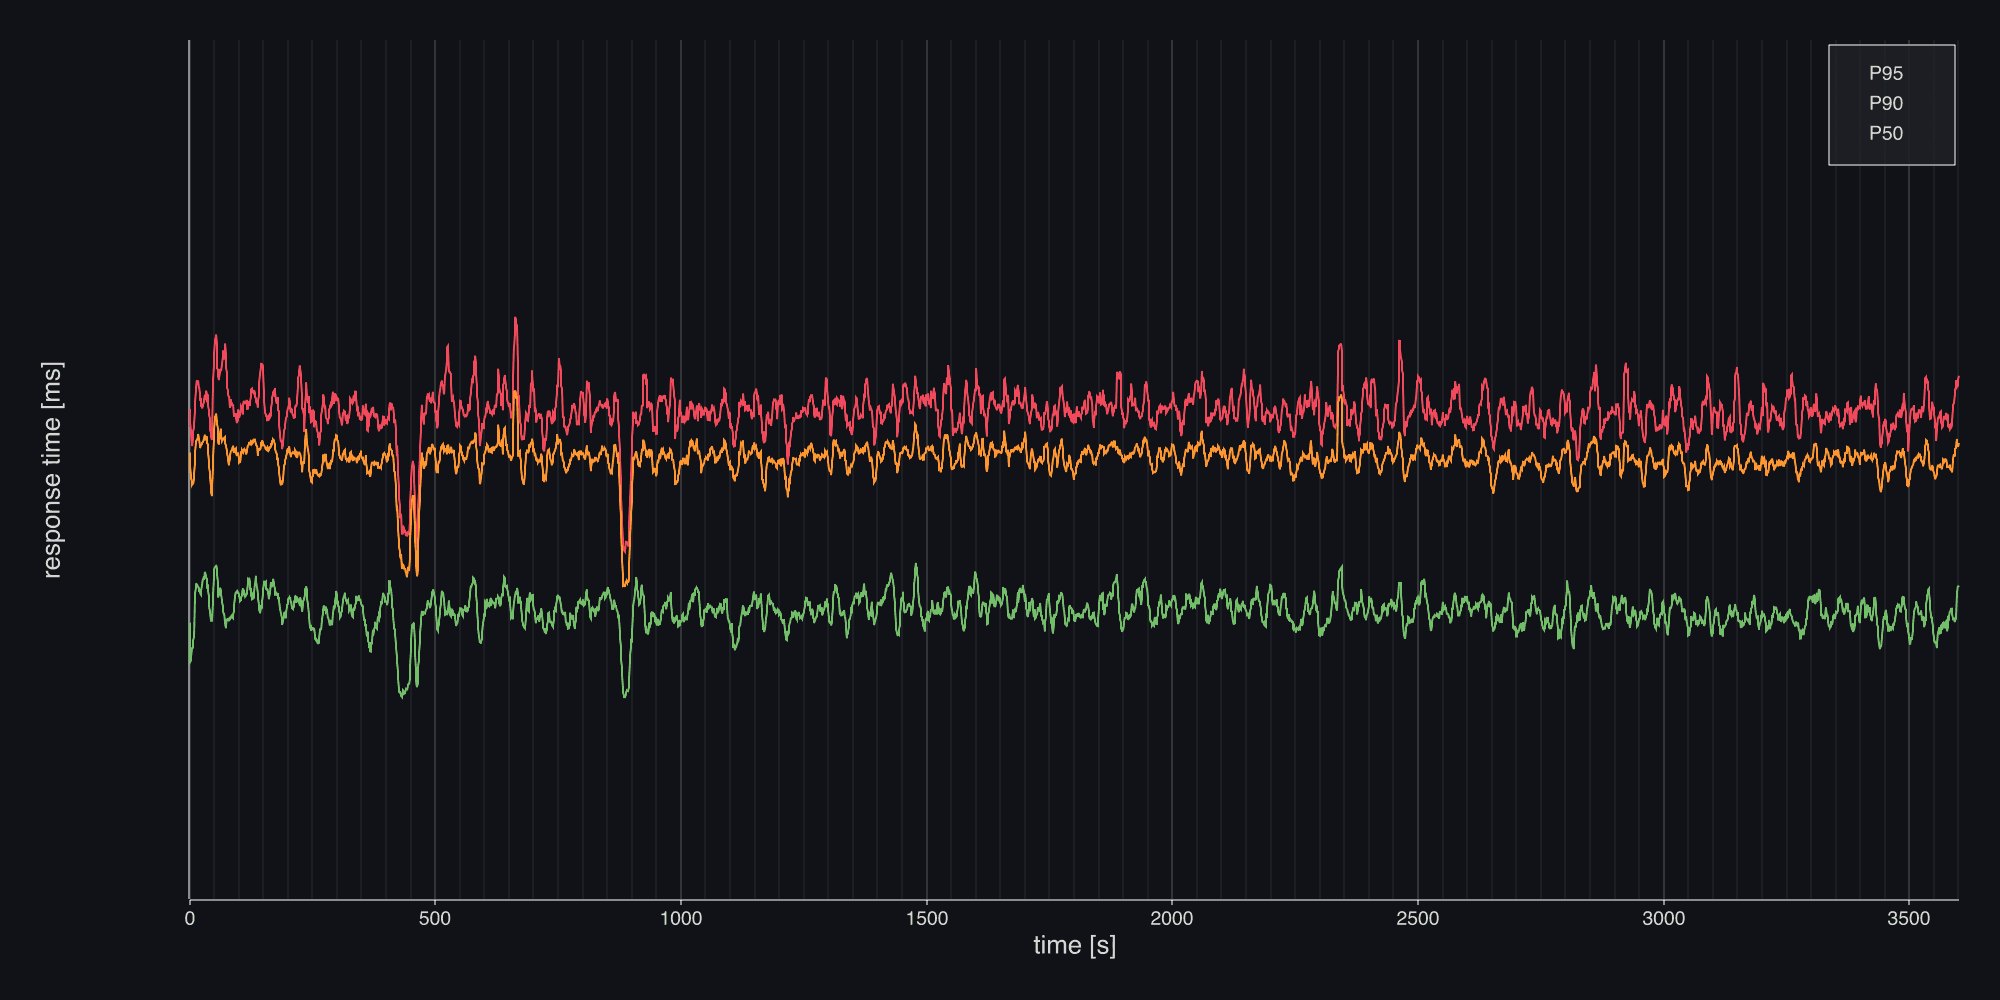Click the orange line's deep dip near 890s
This screenshot has height=1000, width=2000.
pyautogui.click(x=625, y=583)
